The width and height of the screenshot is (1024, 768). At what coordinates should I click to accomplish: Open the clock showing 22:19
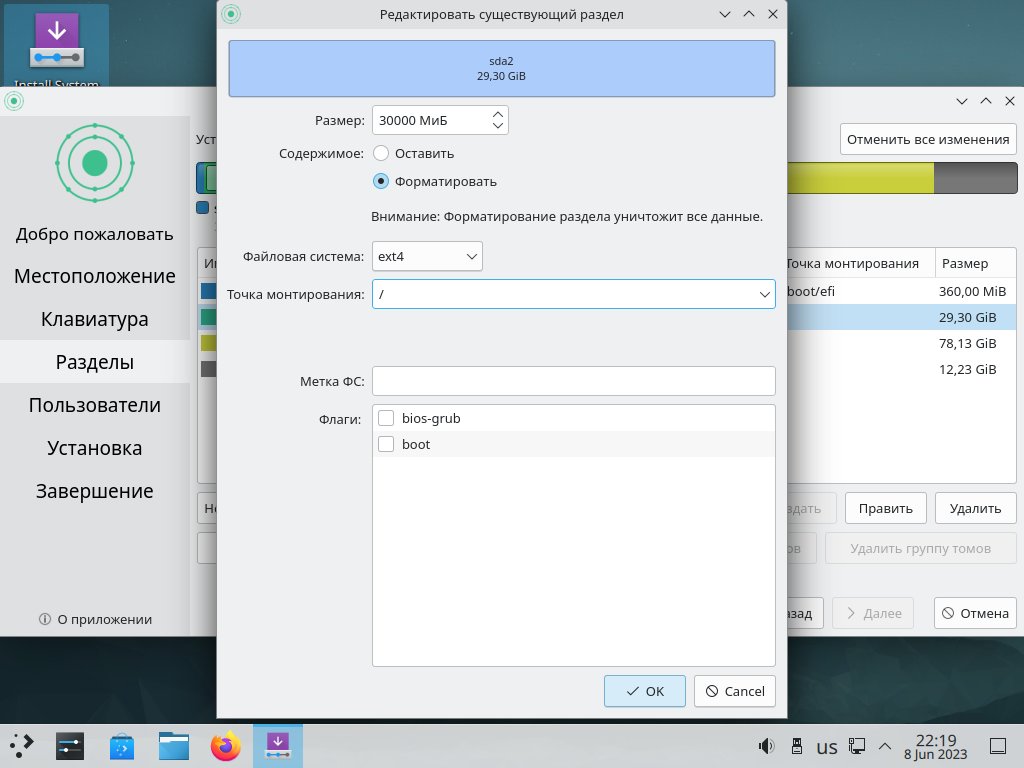[936, 746]
